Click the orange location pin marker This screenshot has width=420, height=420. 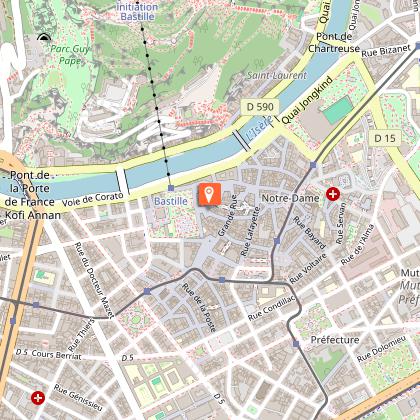click(x=209, y=194)
